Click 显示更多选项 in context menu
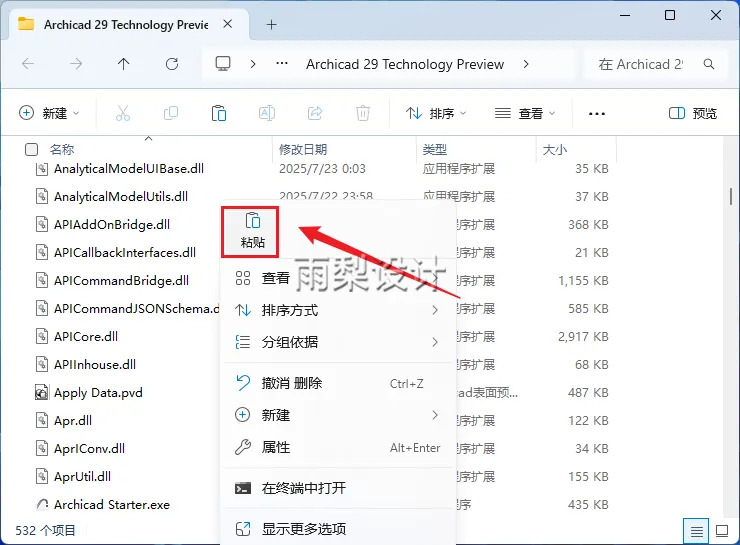Viewport: 740px width, 545px height. point(338,529)
